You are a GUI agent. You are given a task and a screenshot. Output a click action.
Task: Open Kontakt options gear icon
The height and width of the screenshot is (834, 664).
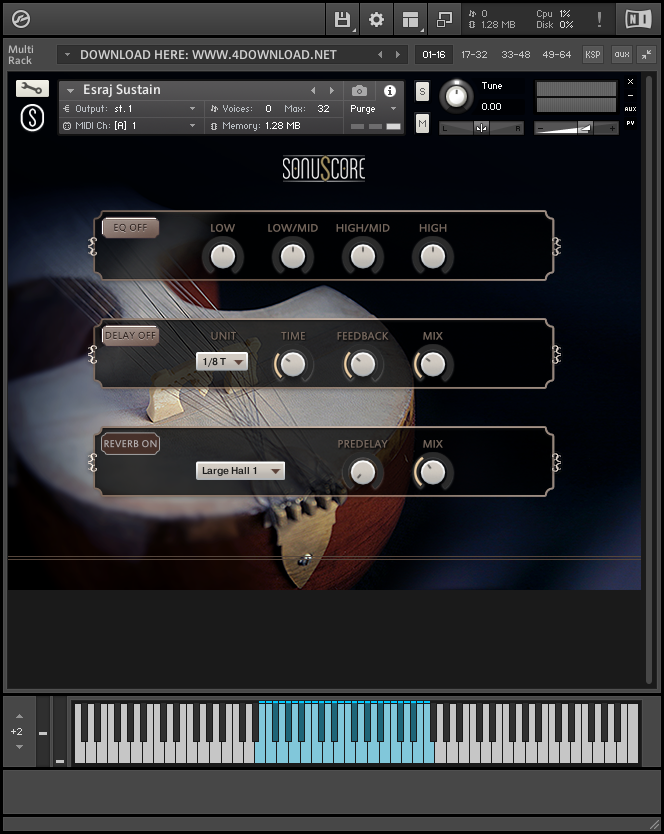376,20
